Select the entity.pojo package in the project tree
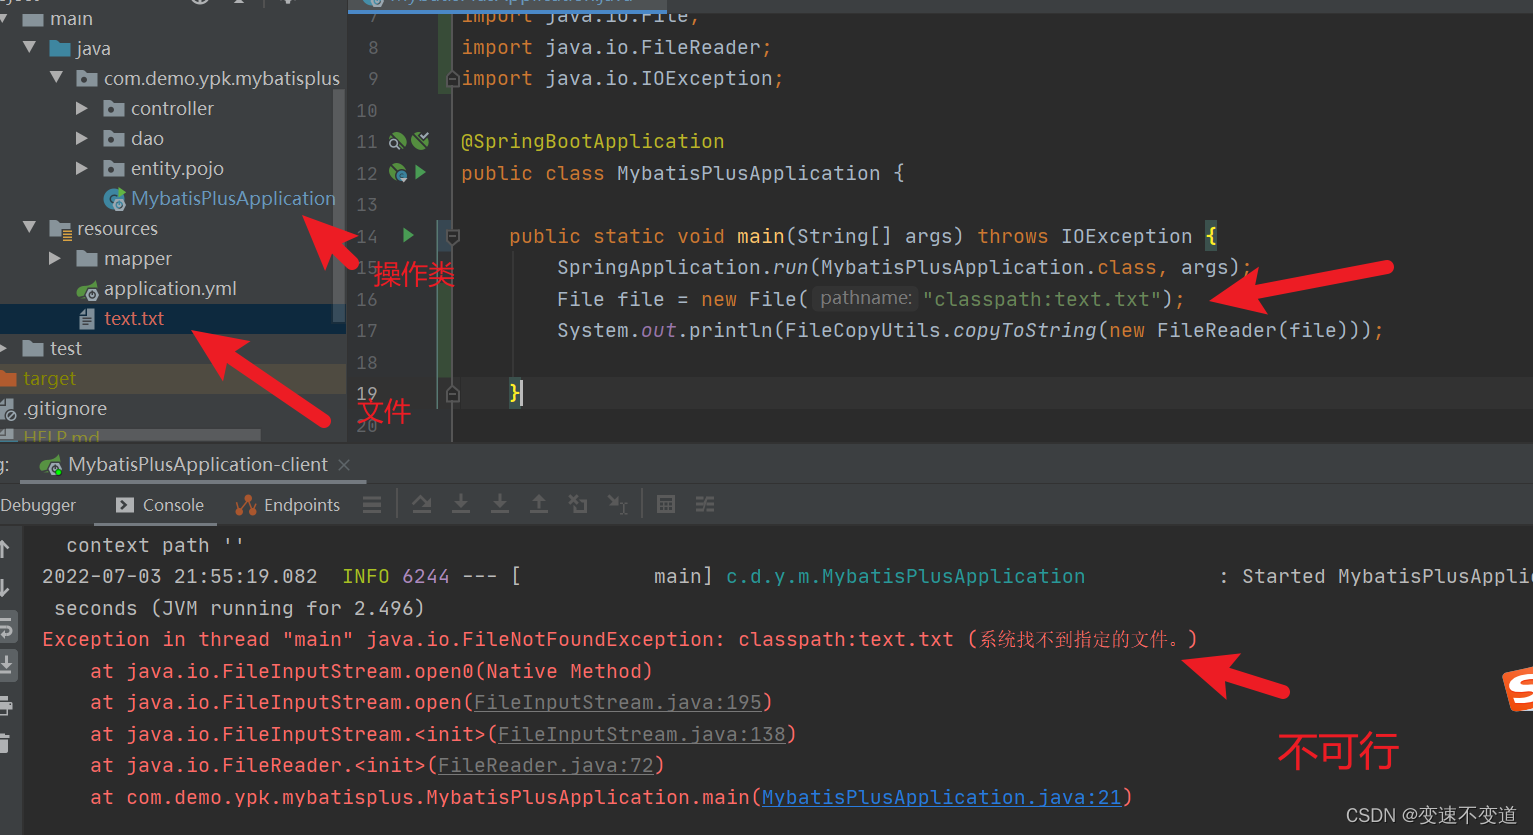The image size is (1533, 835). tap(177, 168)
